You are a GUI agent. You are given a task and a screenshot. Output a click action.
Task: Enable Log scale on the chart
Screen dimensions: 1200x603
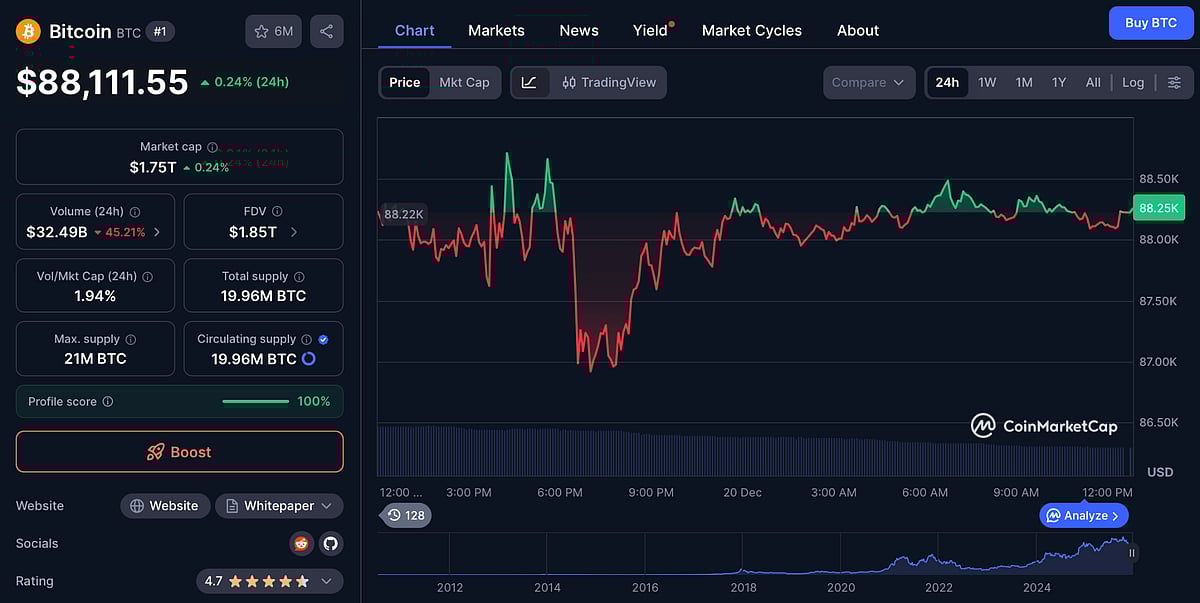click(x=1132, y=82)
